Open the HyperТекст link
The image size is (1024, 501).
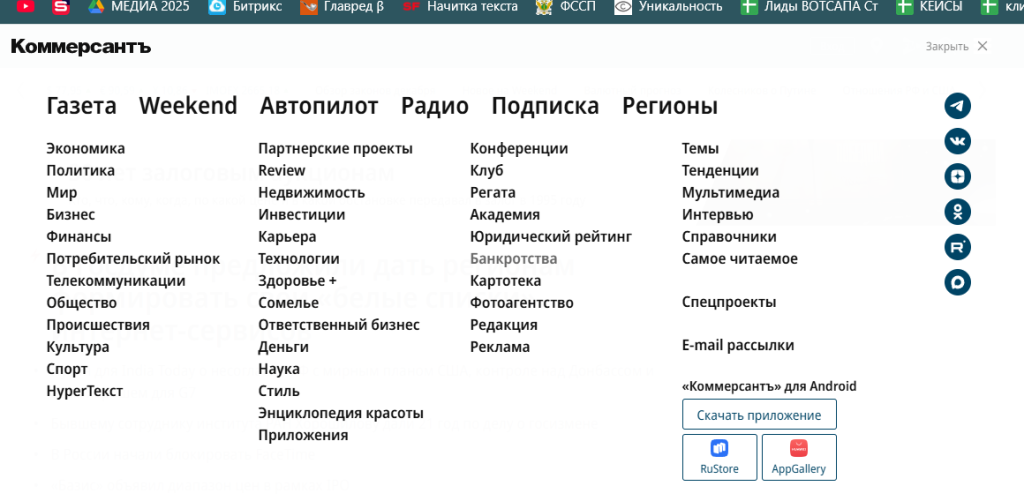pyautogui.click(x=84, y=391)
